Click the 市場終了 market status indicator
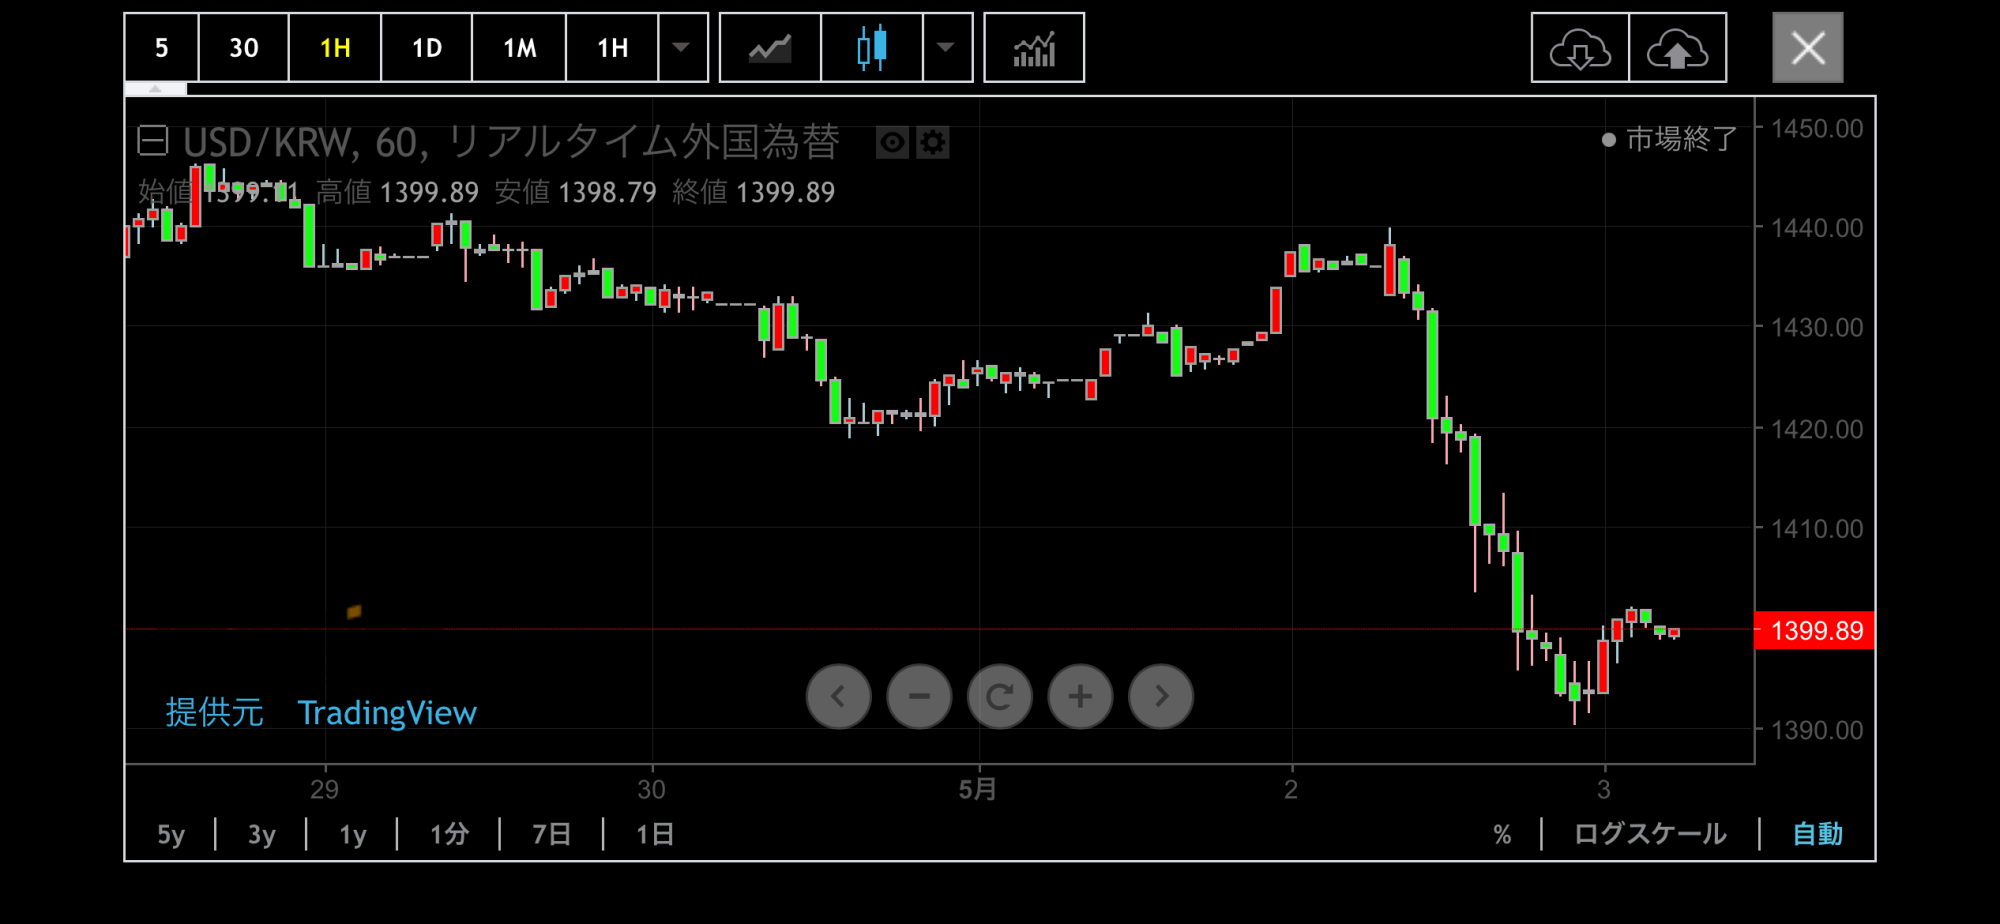Screen dimensions: 2000x924 [x=1670, y=139]
